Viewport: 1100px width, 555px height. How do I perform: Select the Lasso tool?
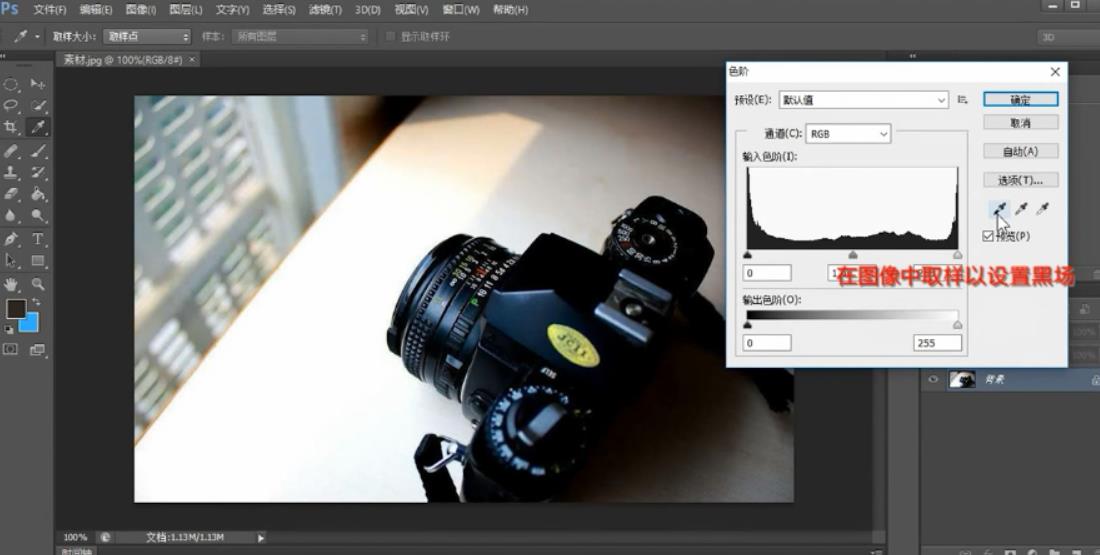[11, 106]
